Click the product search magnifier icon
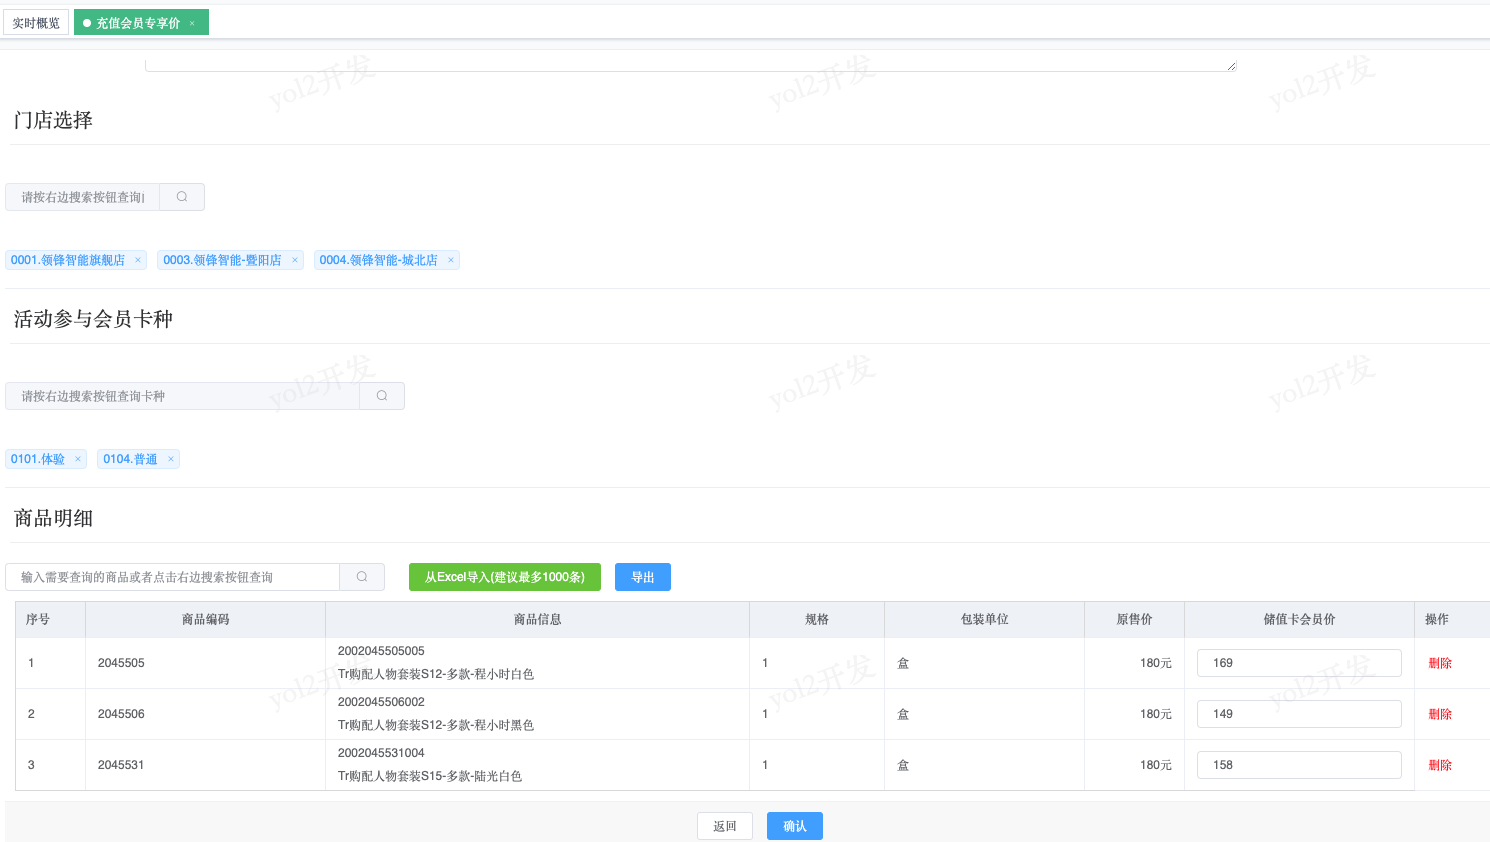1490x842 pixels. (x=362, y=577)
